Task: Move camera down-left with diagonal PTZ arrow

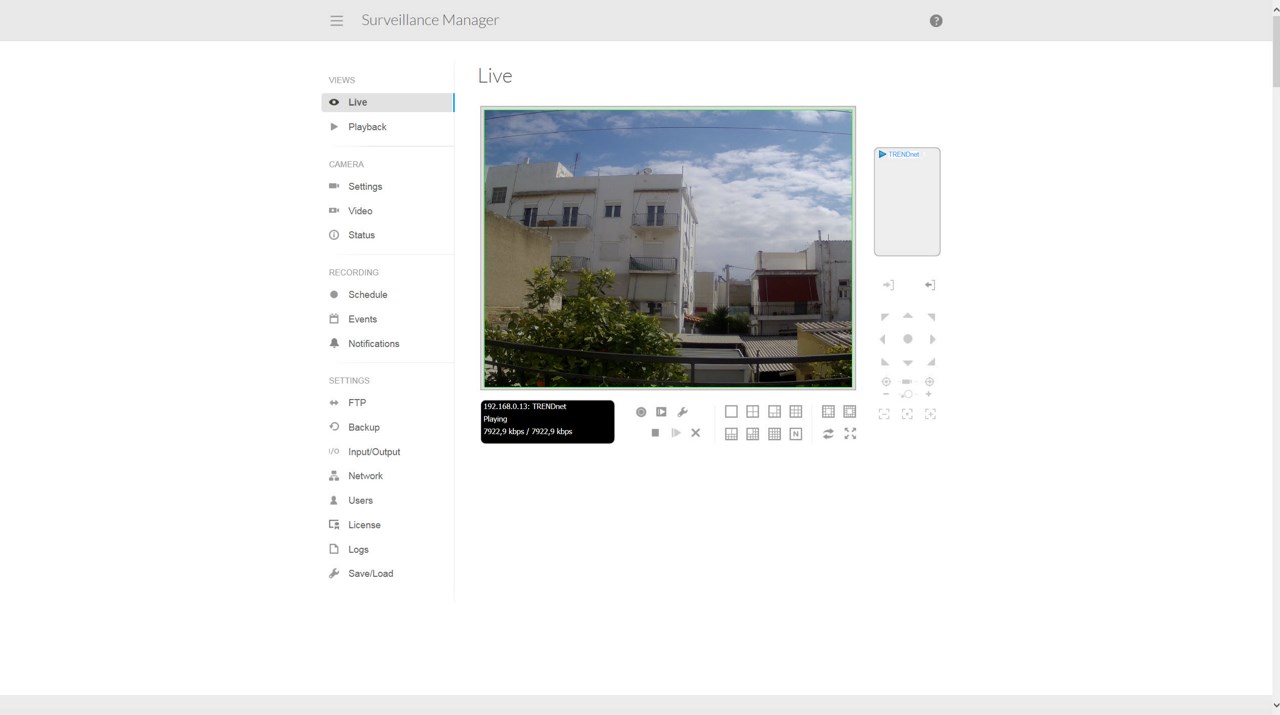Action: click(884, 362)
